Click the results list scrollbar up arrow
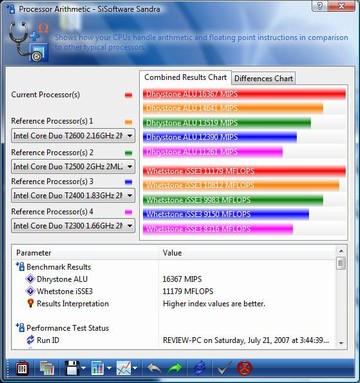 click(x=341, y=251)
